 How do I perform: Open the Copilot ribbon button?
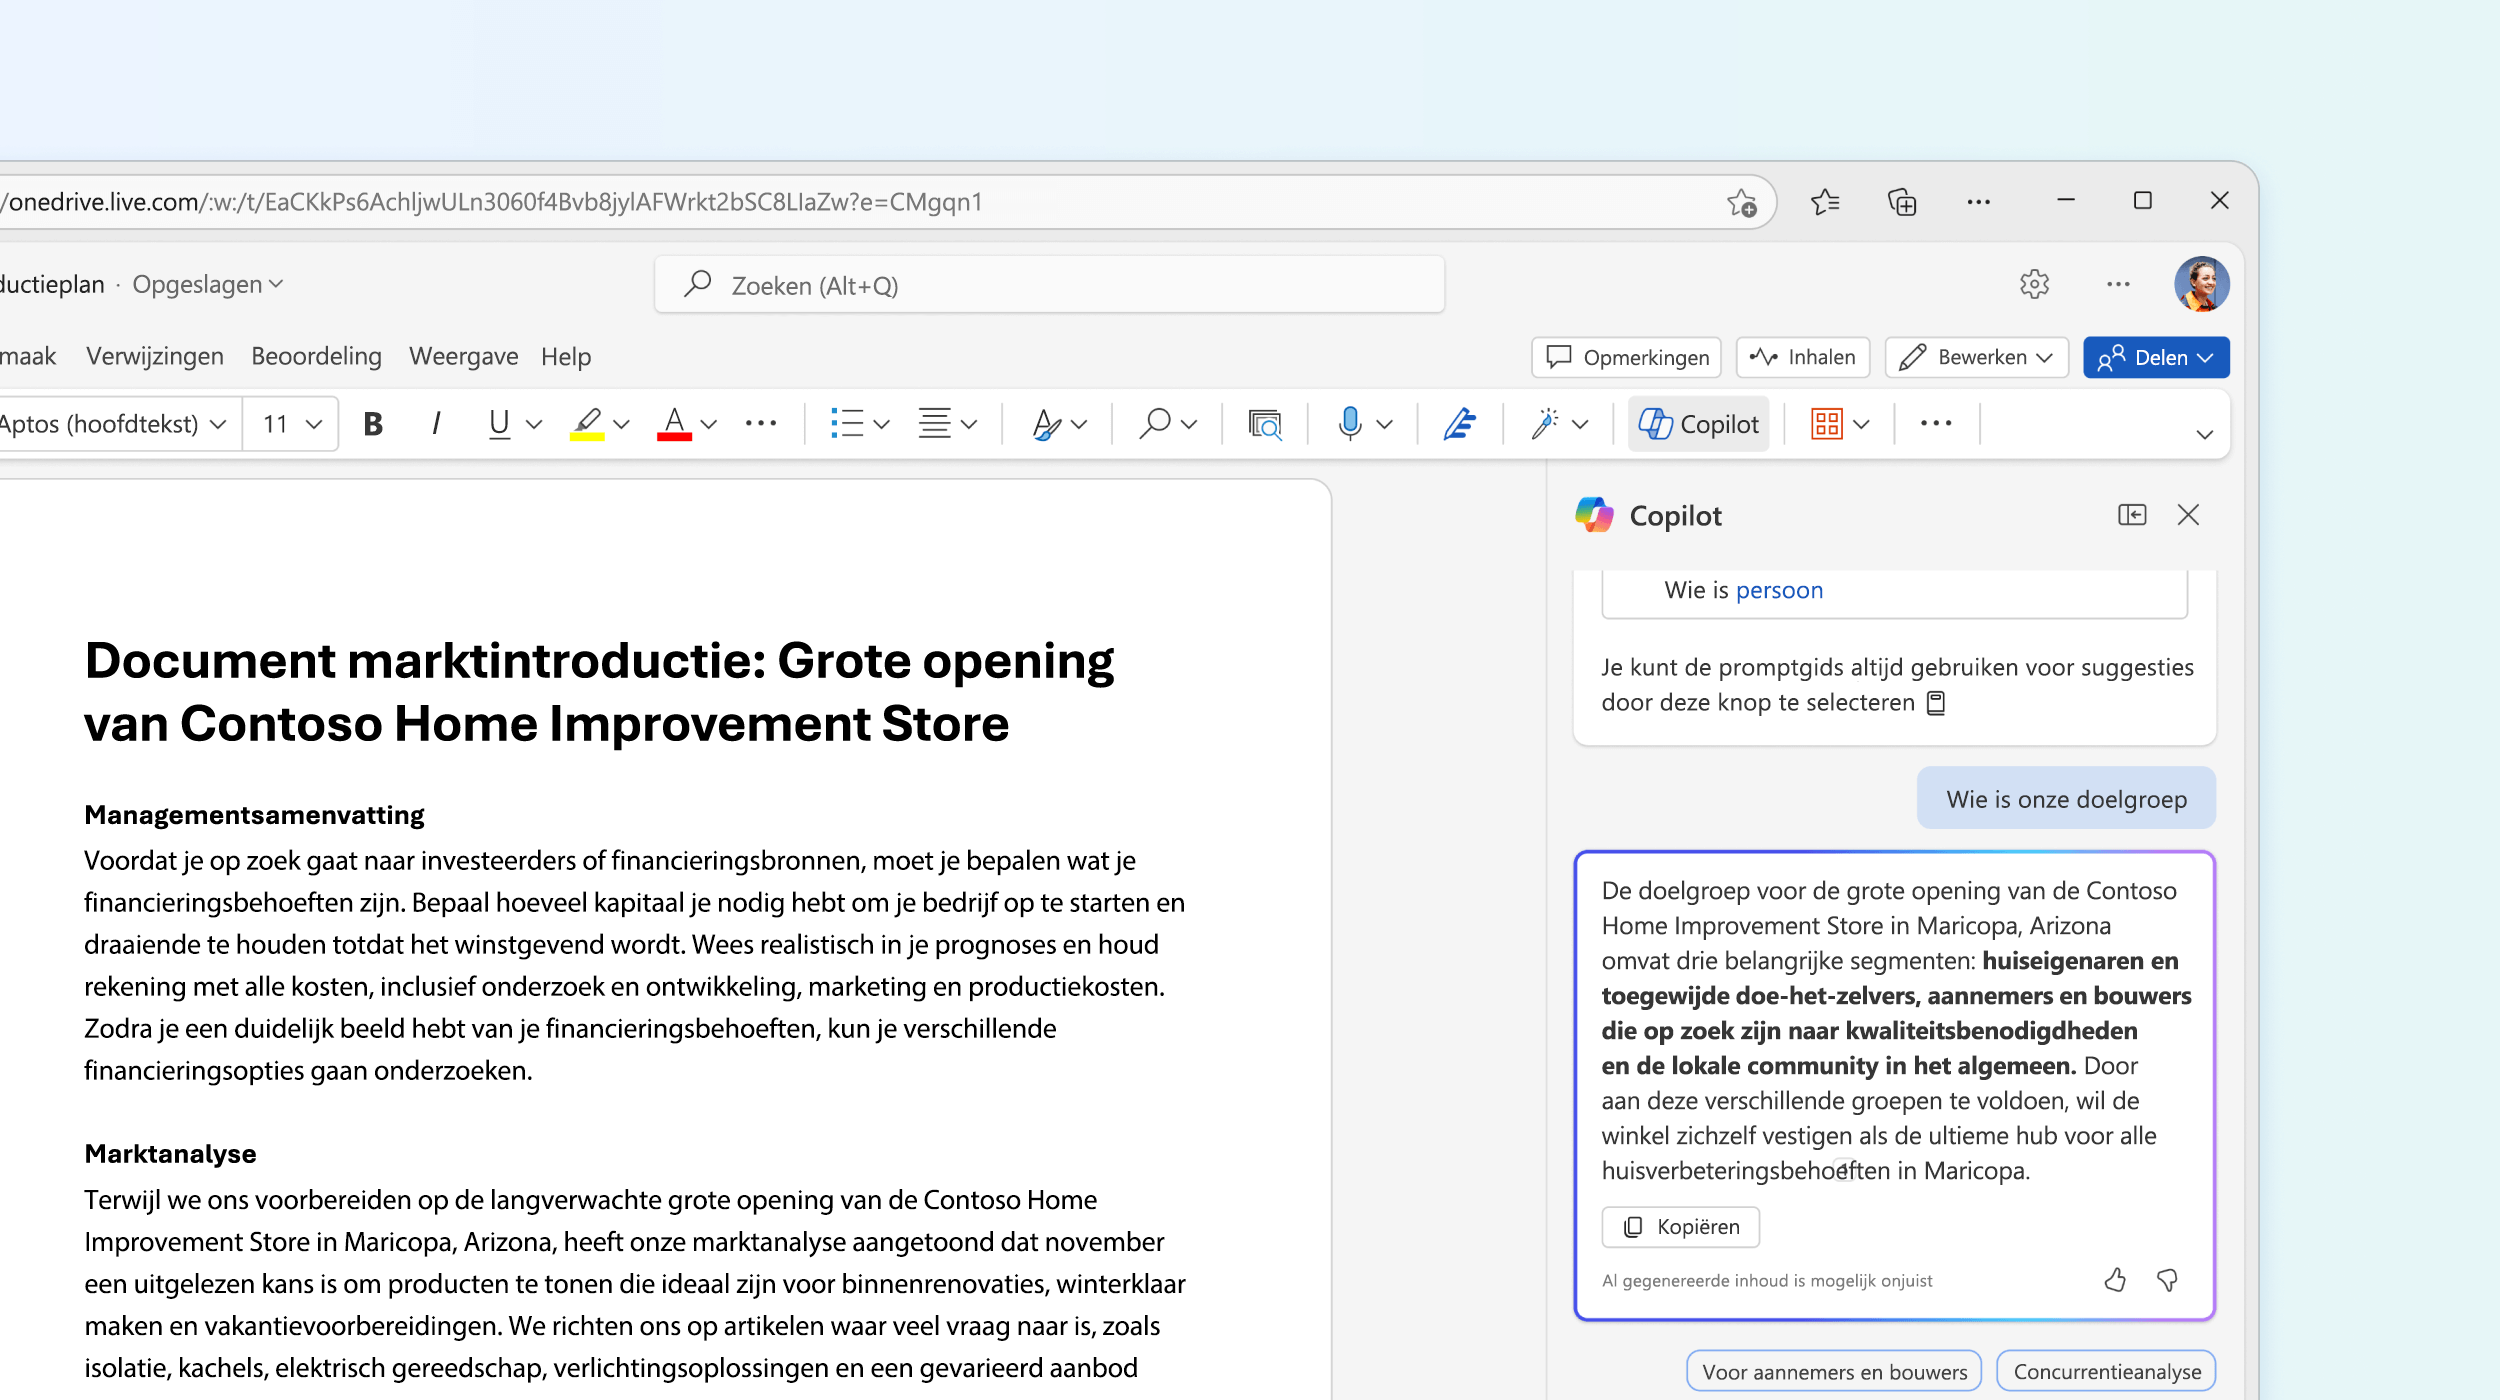1699,424
